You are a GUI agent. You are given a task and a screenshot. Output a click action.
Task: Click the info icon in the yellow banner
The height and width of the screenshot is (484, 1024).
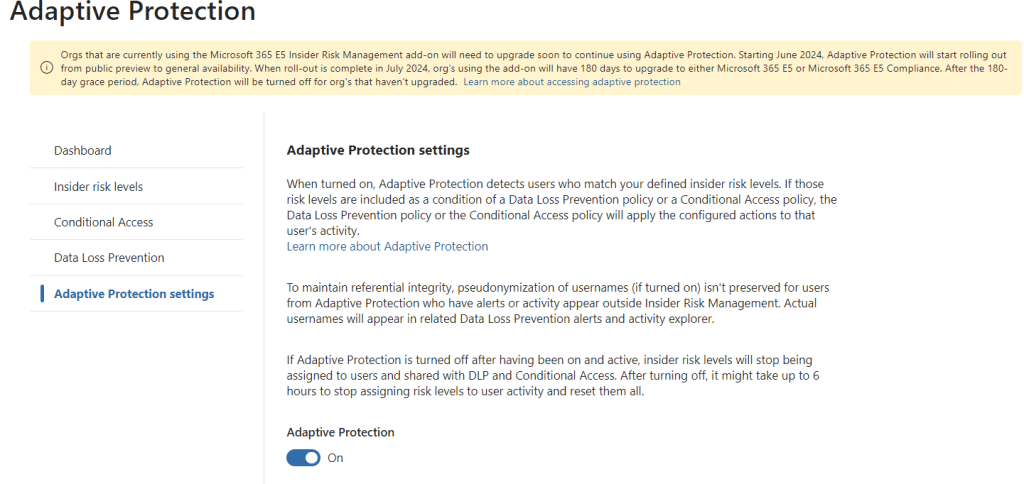click(x=46, y=68)
